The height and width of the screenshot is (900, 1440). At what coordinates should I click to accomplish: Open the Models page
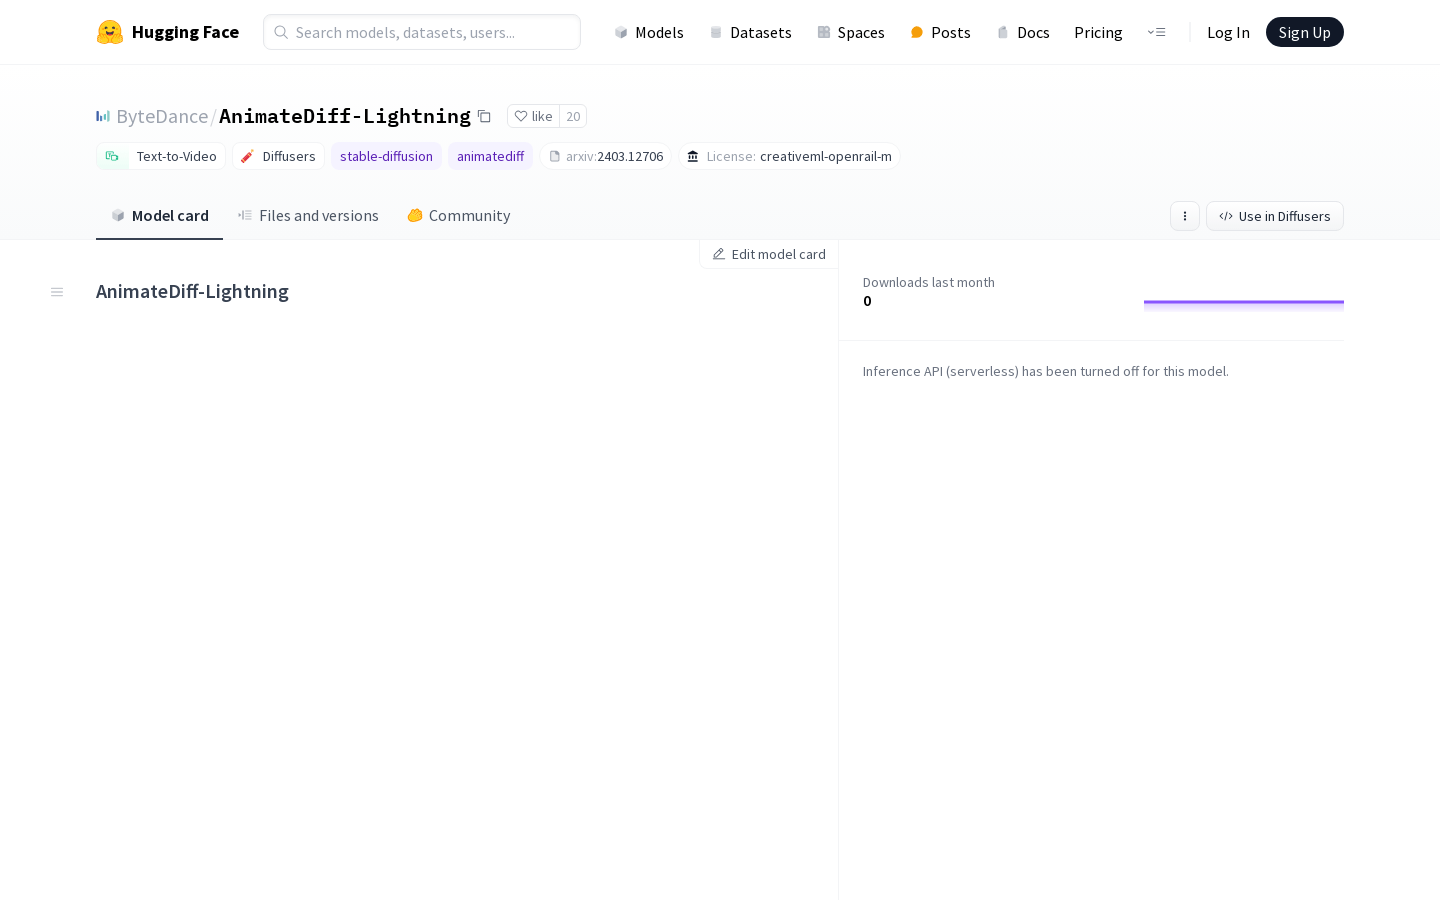(x=649, y=32)
